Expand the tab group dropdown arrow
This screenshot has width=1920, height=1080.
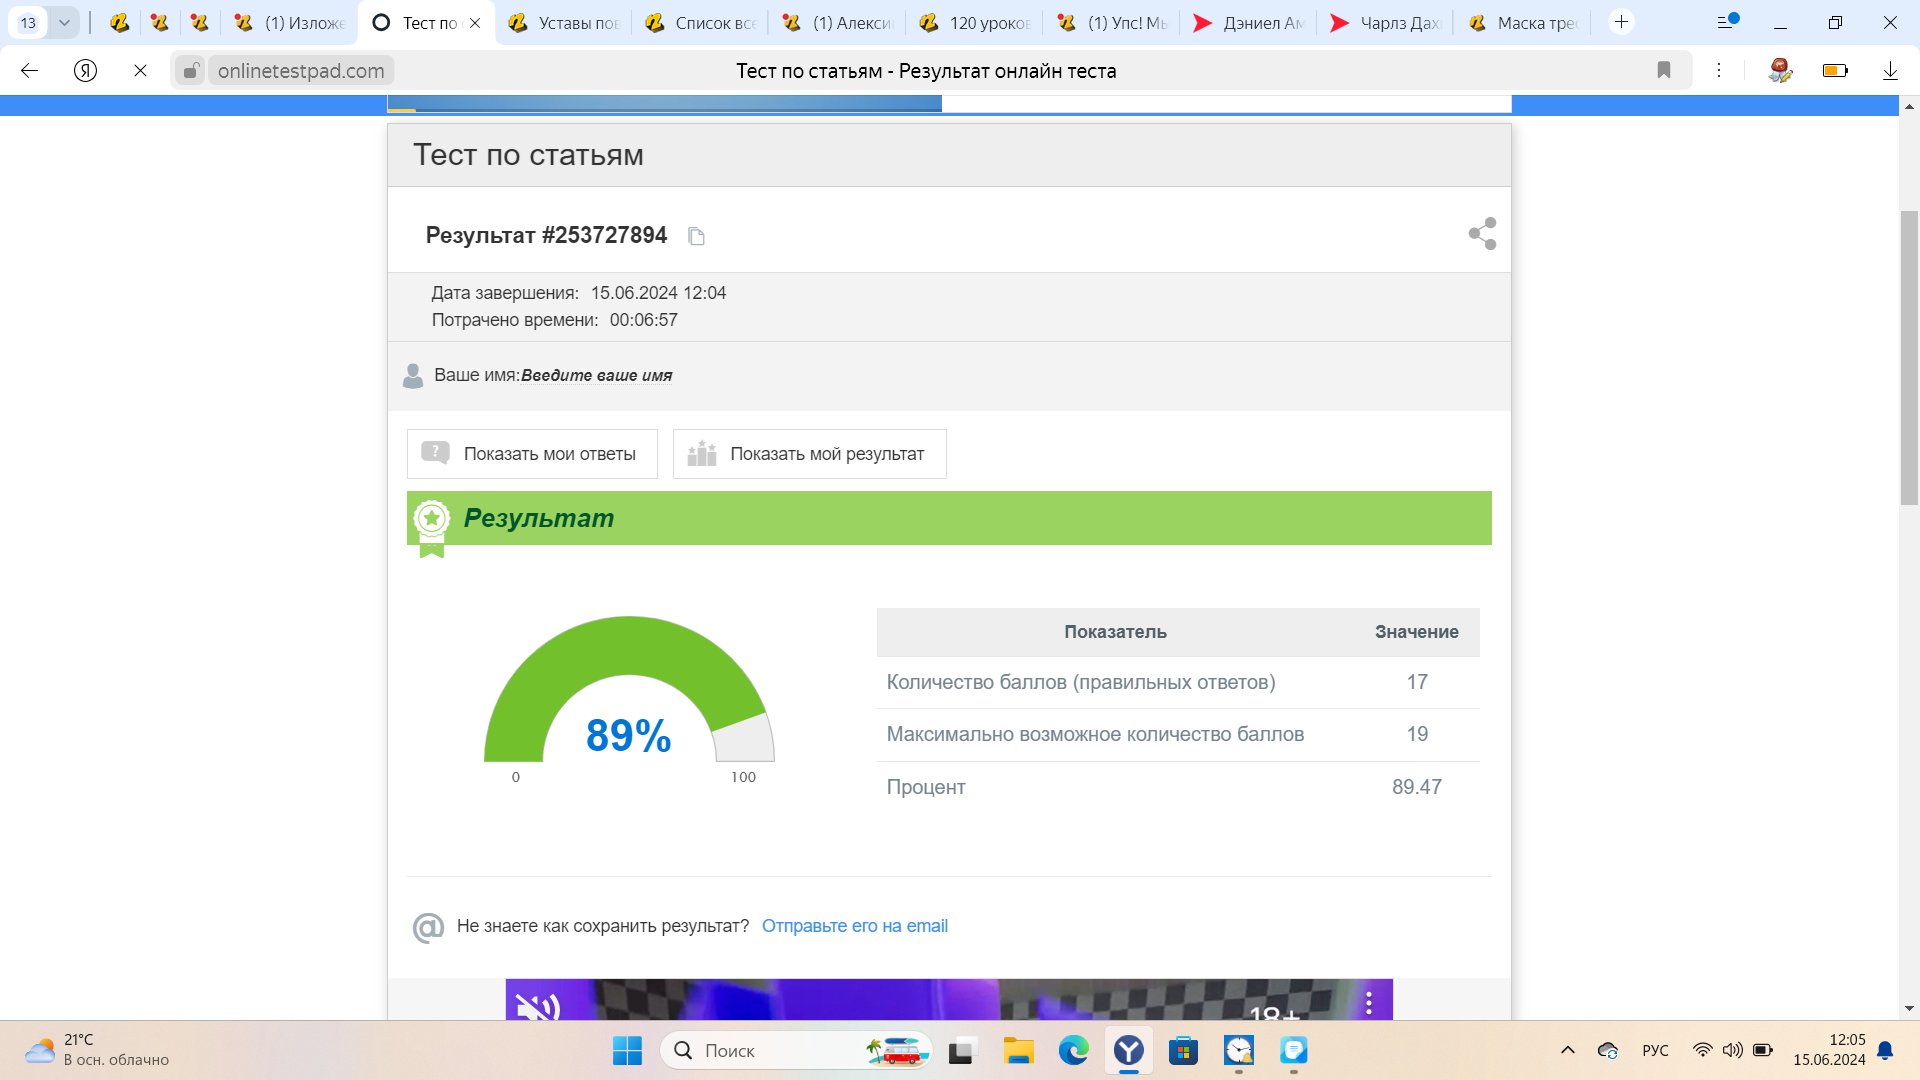[x=64, y=22]
